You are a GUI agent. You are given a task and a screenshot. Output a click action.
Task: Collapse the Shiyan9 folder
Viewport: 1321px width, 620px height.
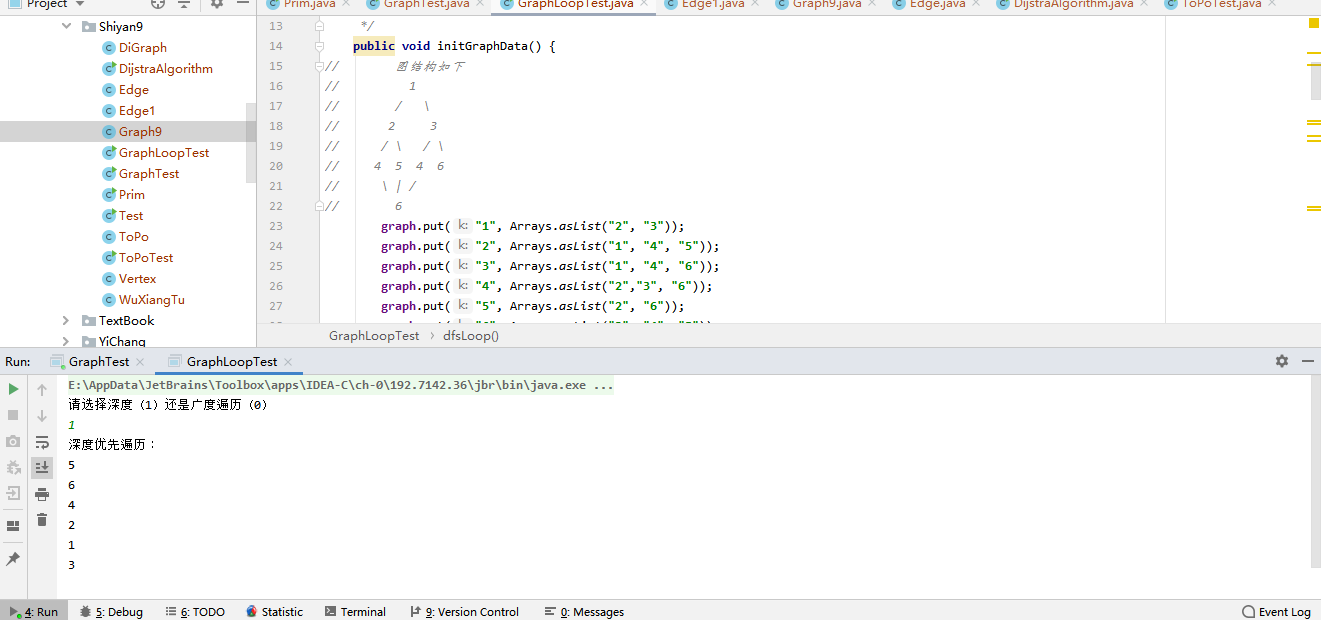[66, 27]
